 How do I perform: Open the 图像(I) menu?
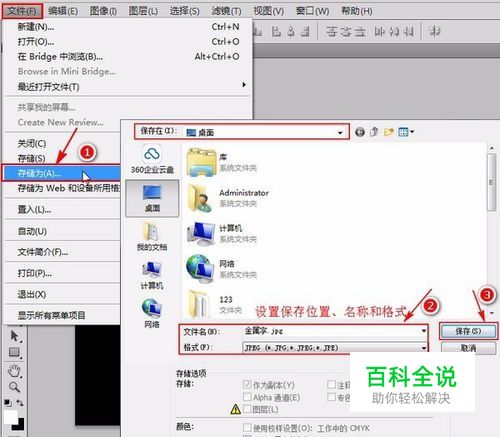(103, 11)
